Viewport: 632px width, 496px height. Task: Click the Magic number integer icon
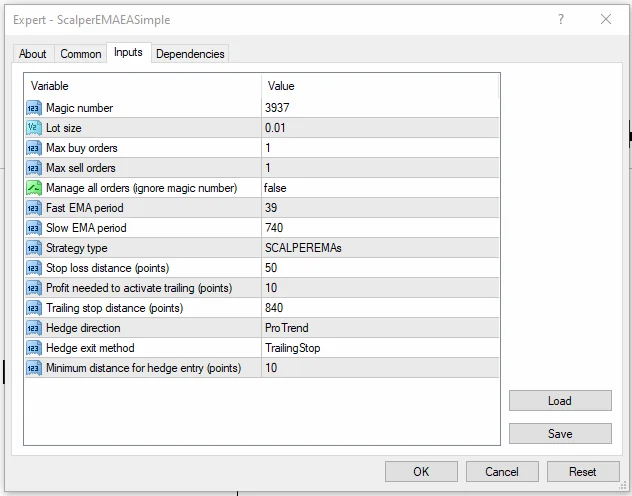[34, 108]
